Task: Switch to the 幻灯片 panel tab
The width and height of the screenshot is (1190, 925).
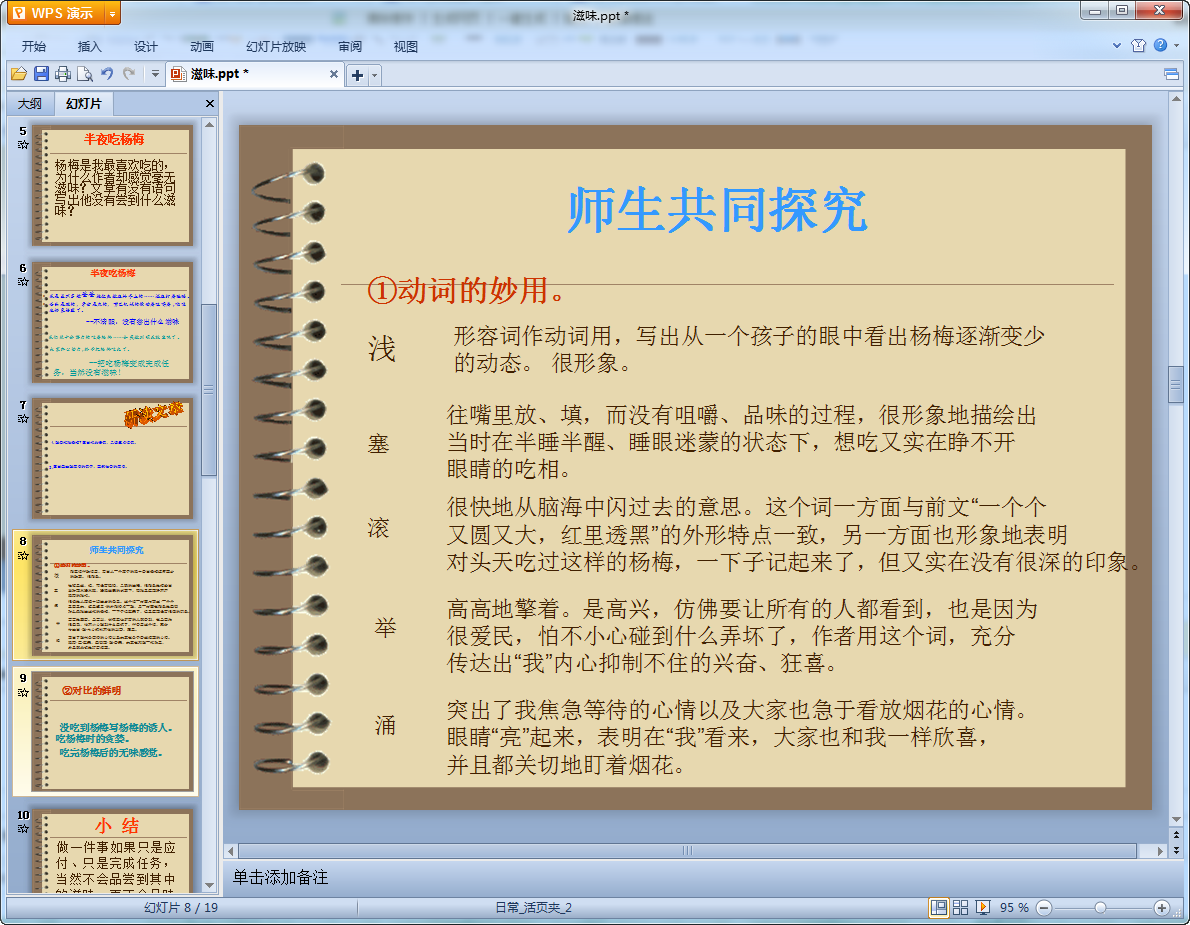Action: click(x=83, y=103)
